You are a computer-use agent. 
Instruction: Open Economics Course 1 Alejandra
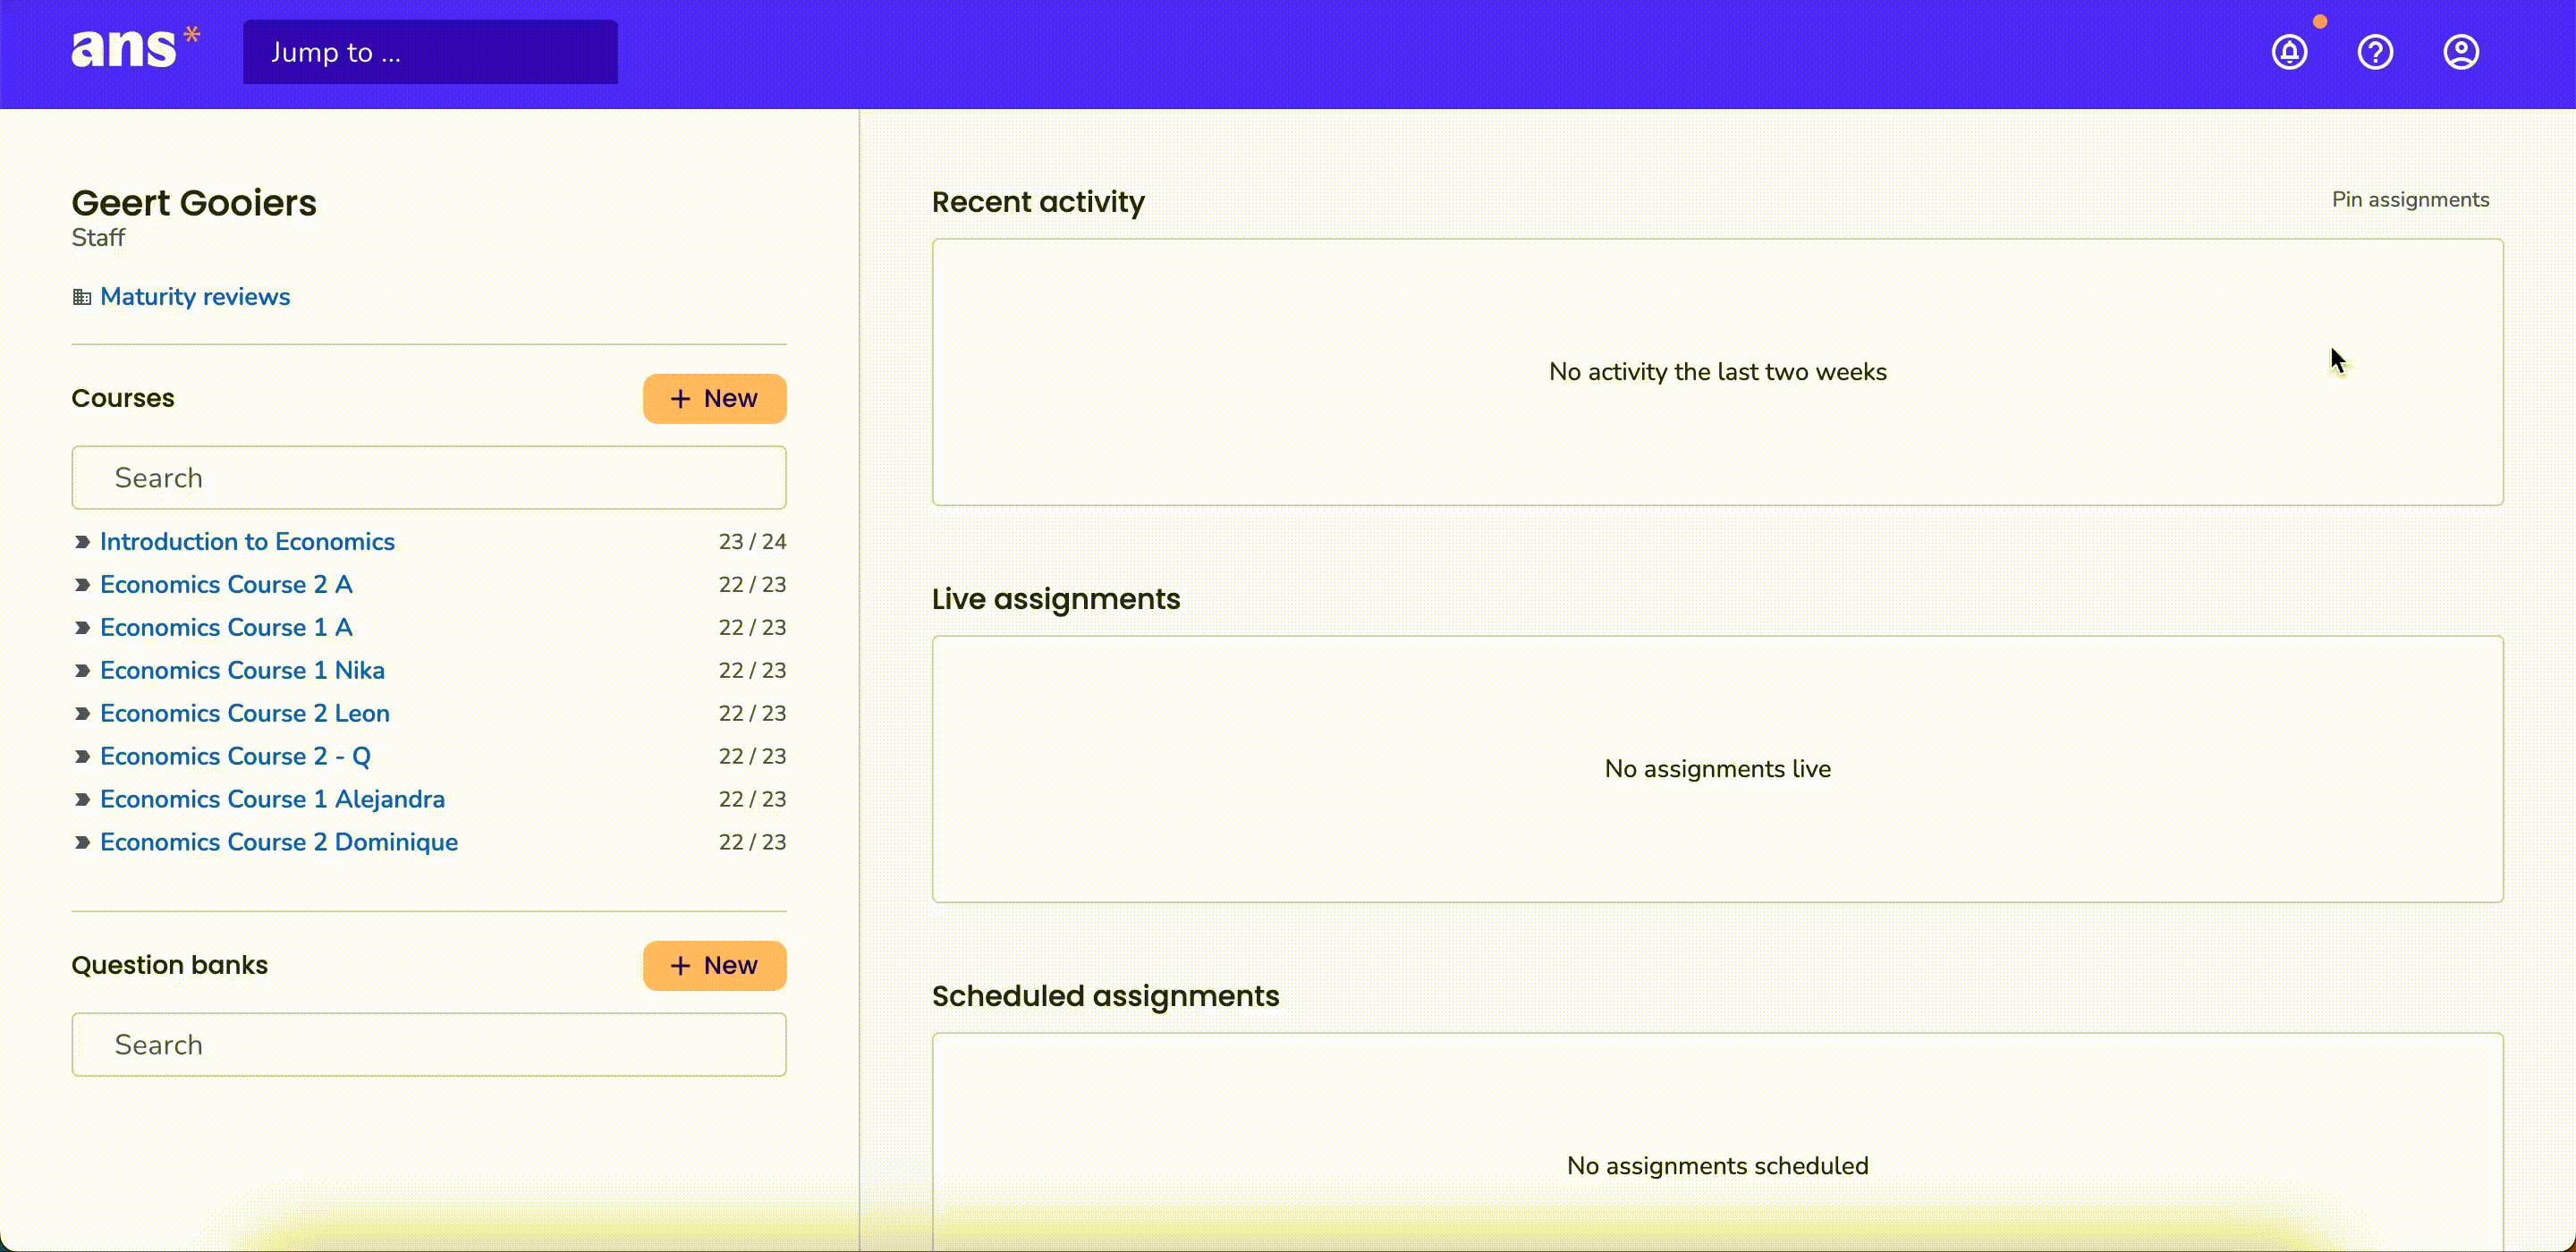(272, 800)
